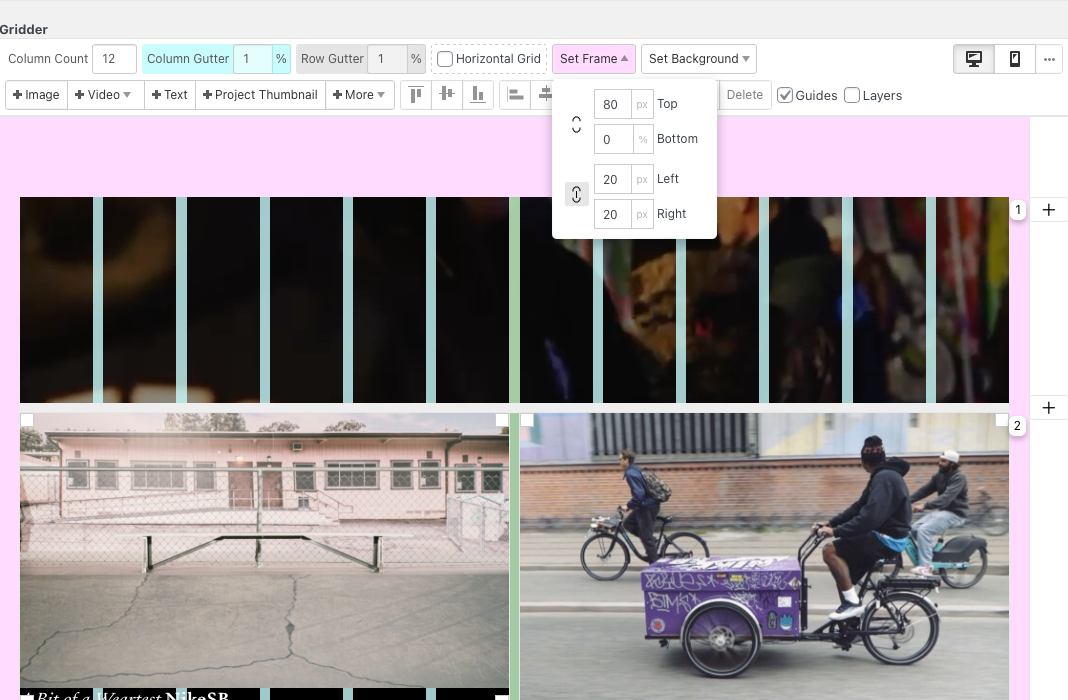Enable the Layers checkbox
This screenshot has width=1068, height=700.
click(852, 95)
